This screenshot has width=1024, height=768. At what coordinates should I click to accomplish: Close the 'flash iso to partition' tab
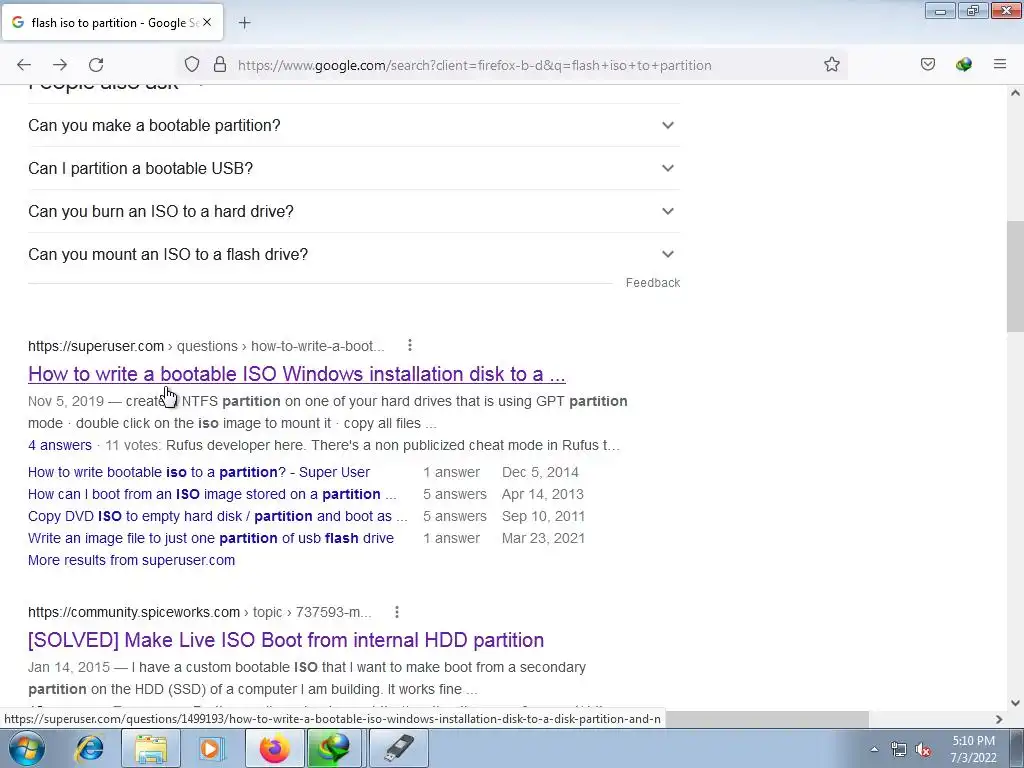pos(207,22)
